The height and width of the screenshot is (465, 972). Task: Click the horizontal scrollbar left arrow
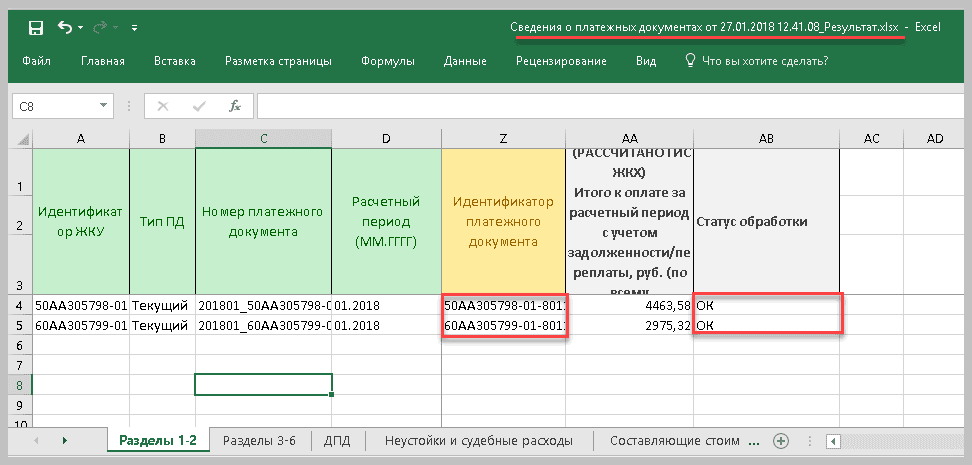pos(831,441)
